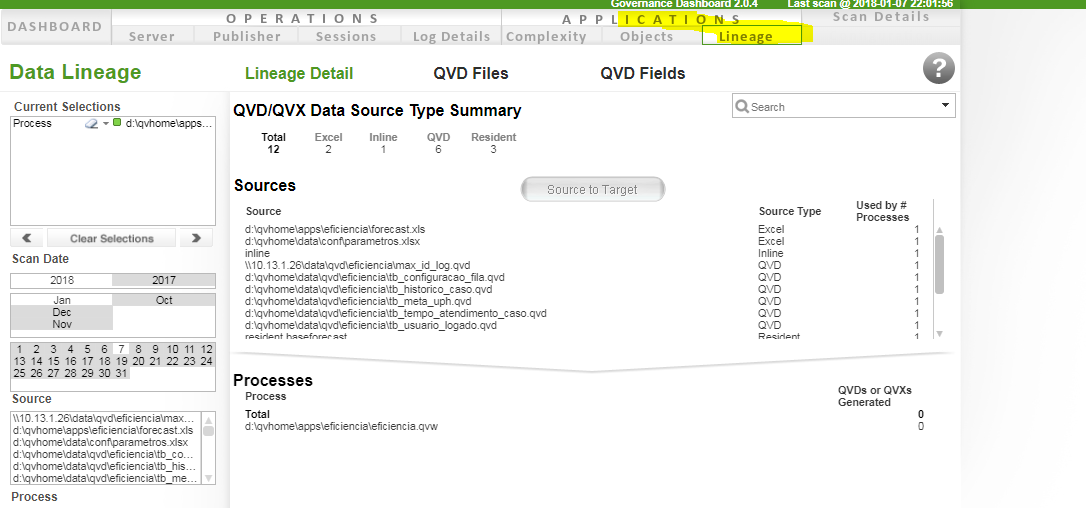This screenshot has width=1086, height=508.
Task: Go back one selection step
Action: (x=26, y=238)
